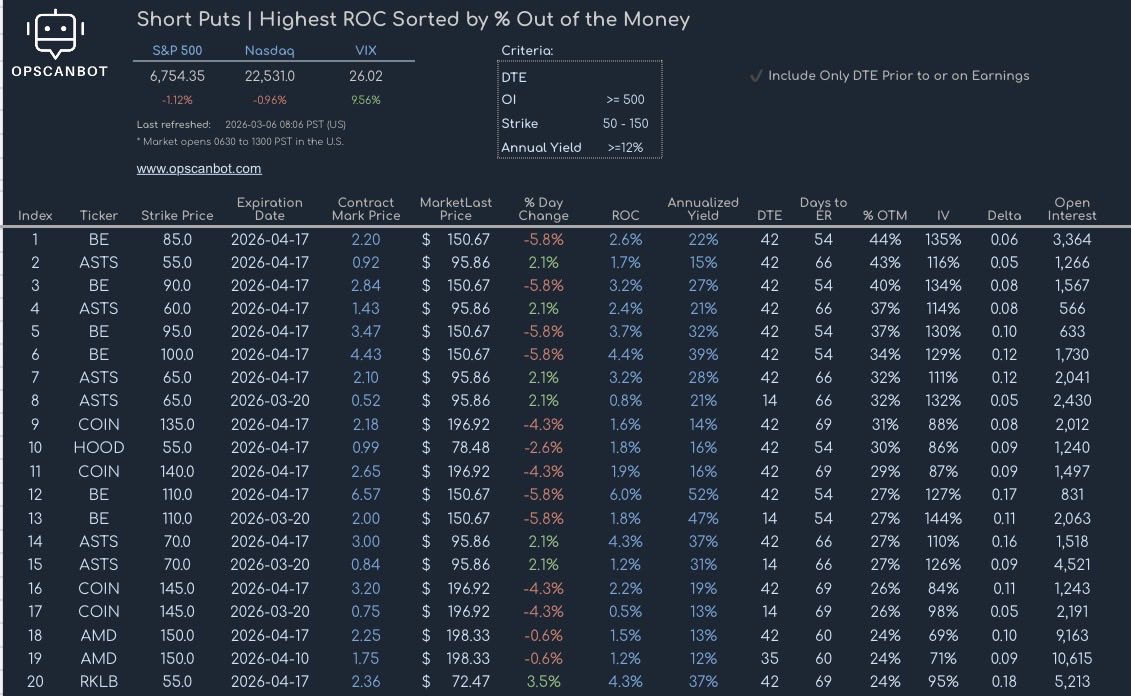Click open interest 9,163 in row 18
1131x696 pixels.
[1072, 635]
